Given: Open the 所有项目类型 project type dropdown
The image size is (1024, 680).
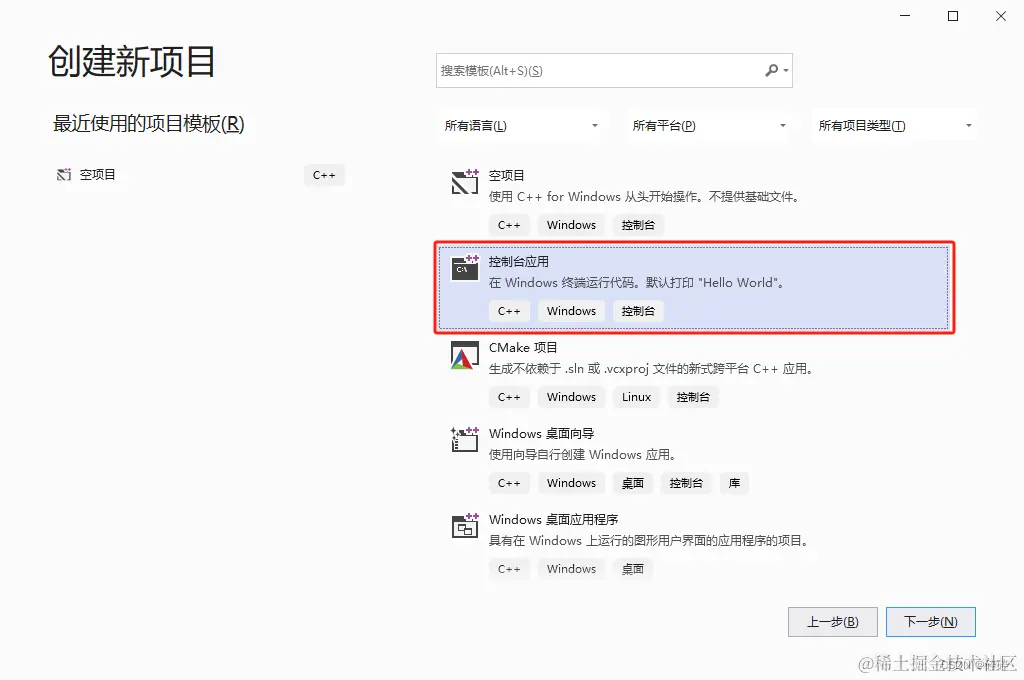Looking at the screenshot, I should 894,125.
